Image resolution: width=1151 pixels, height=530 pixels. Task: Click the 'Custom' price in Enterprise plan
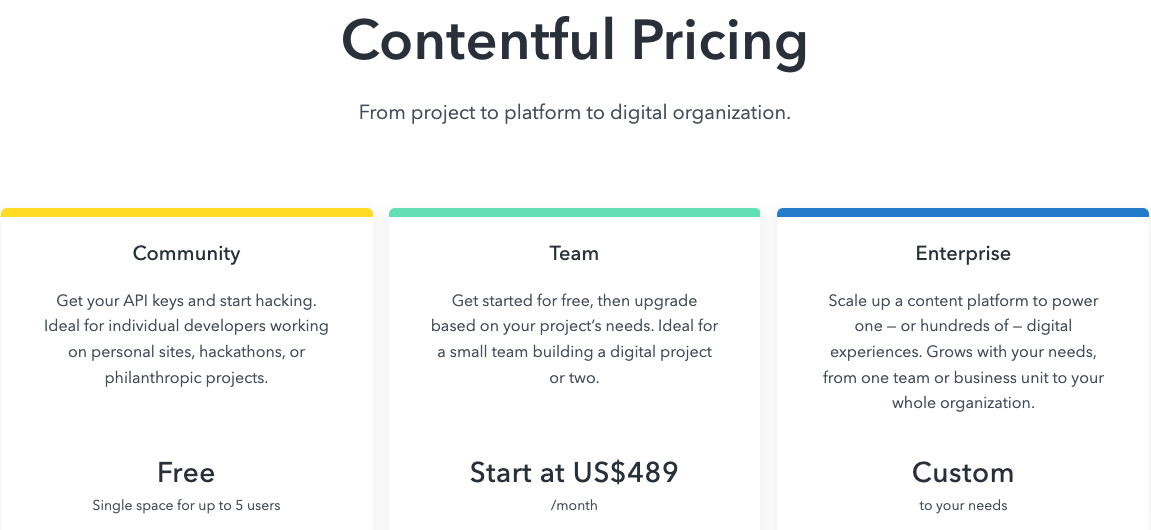tap(963, 472)
